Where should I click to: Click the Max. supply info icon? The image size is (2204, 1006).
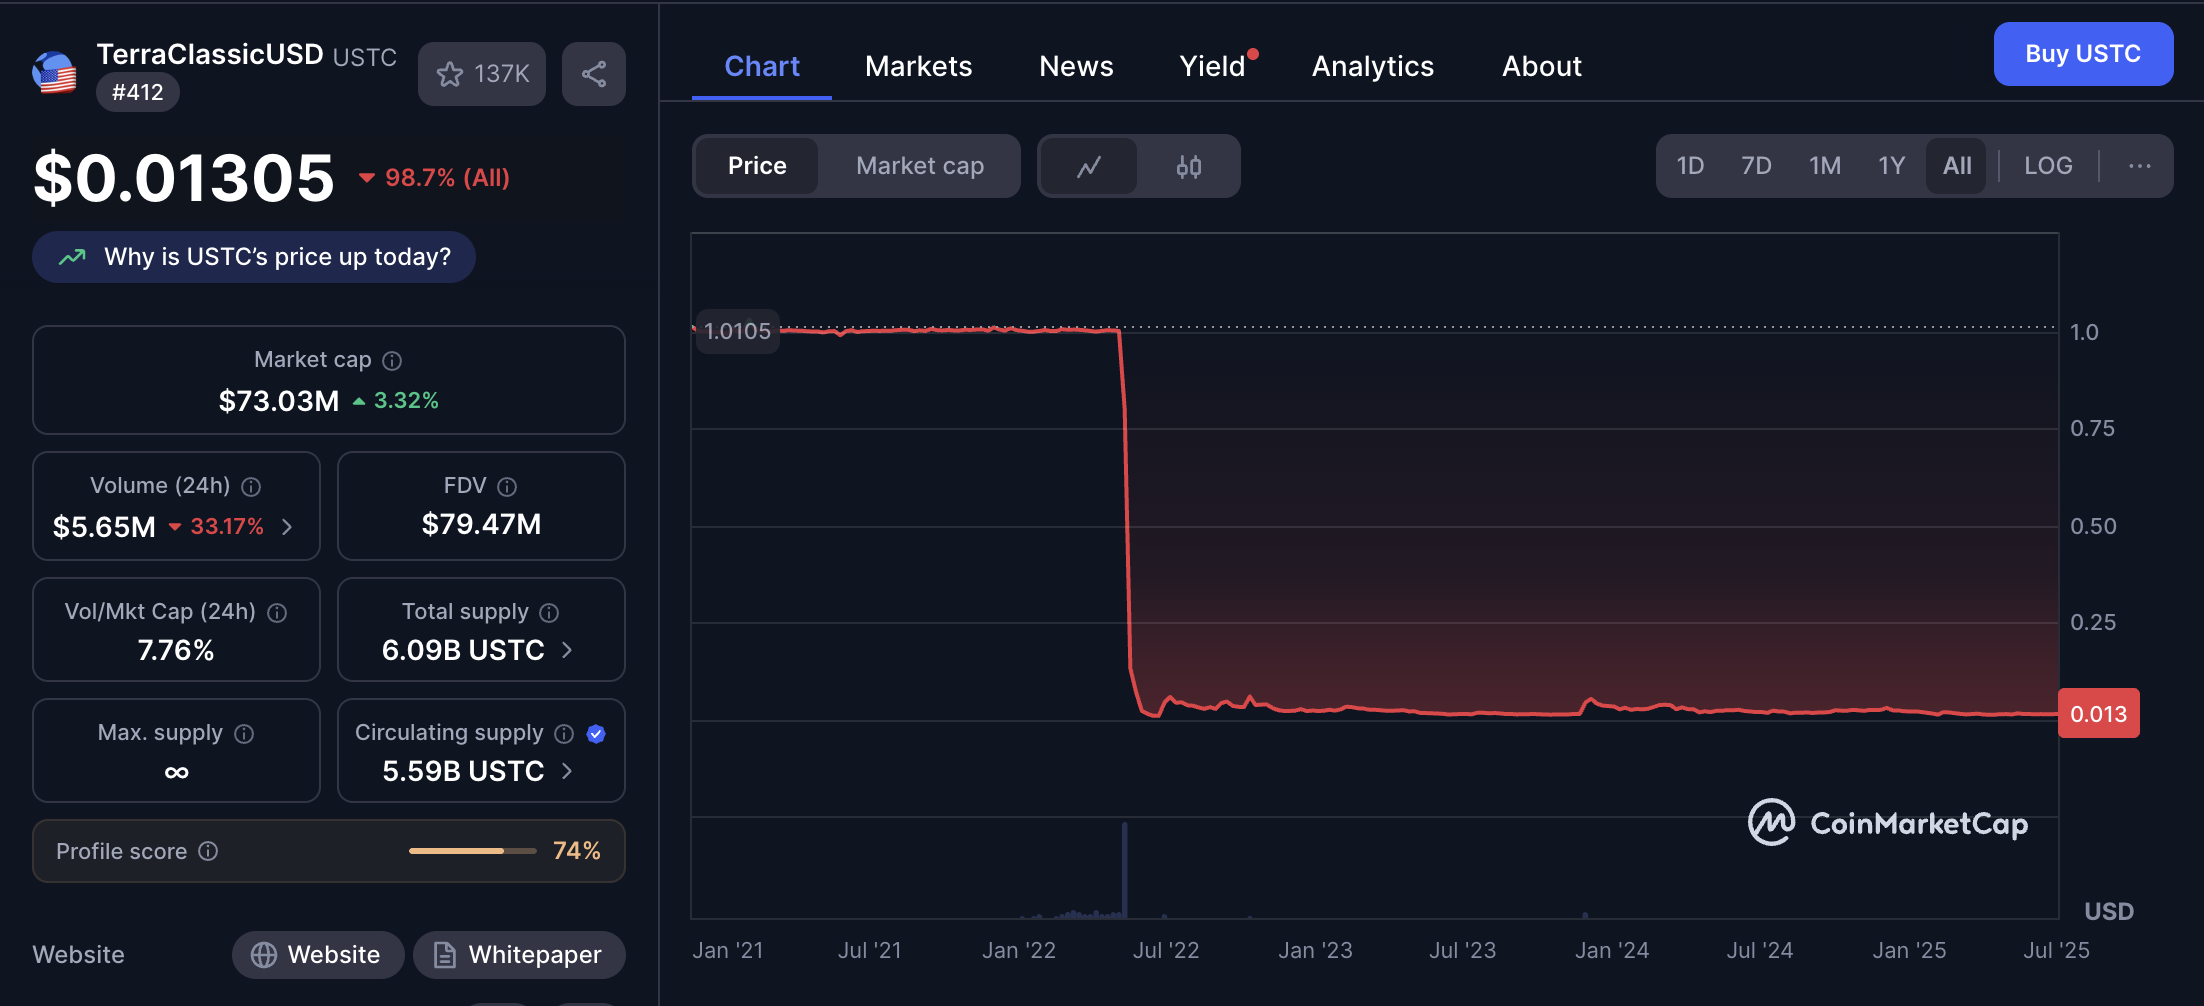point(243,733)
